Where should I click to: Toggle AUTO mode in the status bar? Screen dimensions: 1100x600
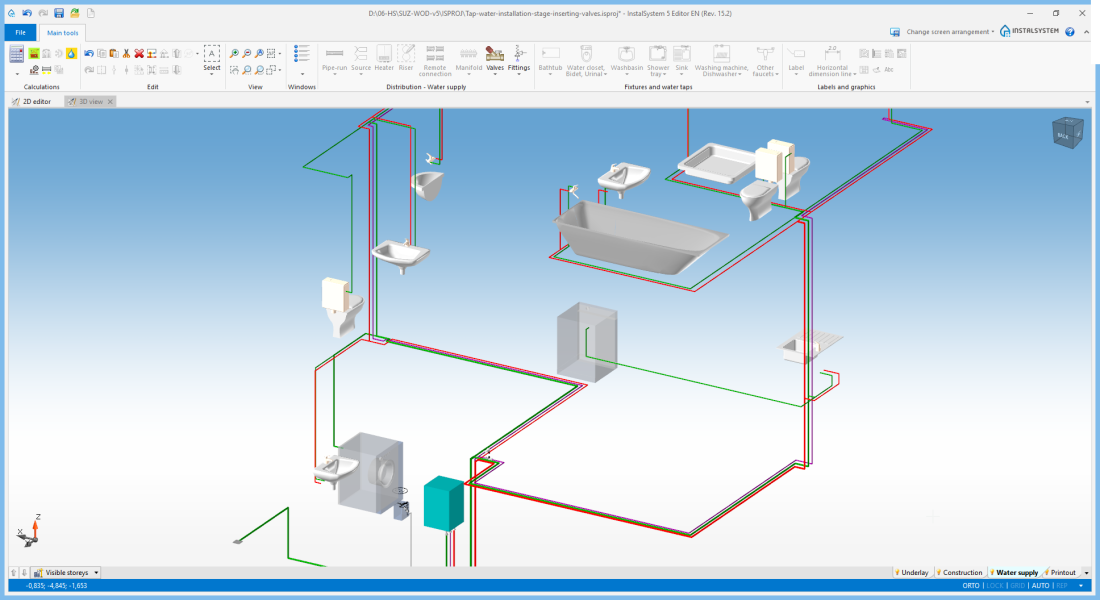click(x=1040, y=585)
